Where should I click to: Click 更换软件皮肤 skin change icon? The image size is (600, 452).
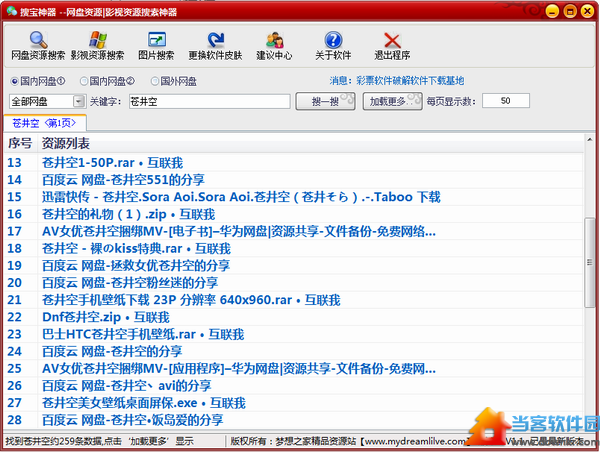pos(215,46)
